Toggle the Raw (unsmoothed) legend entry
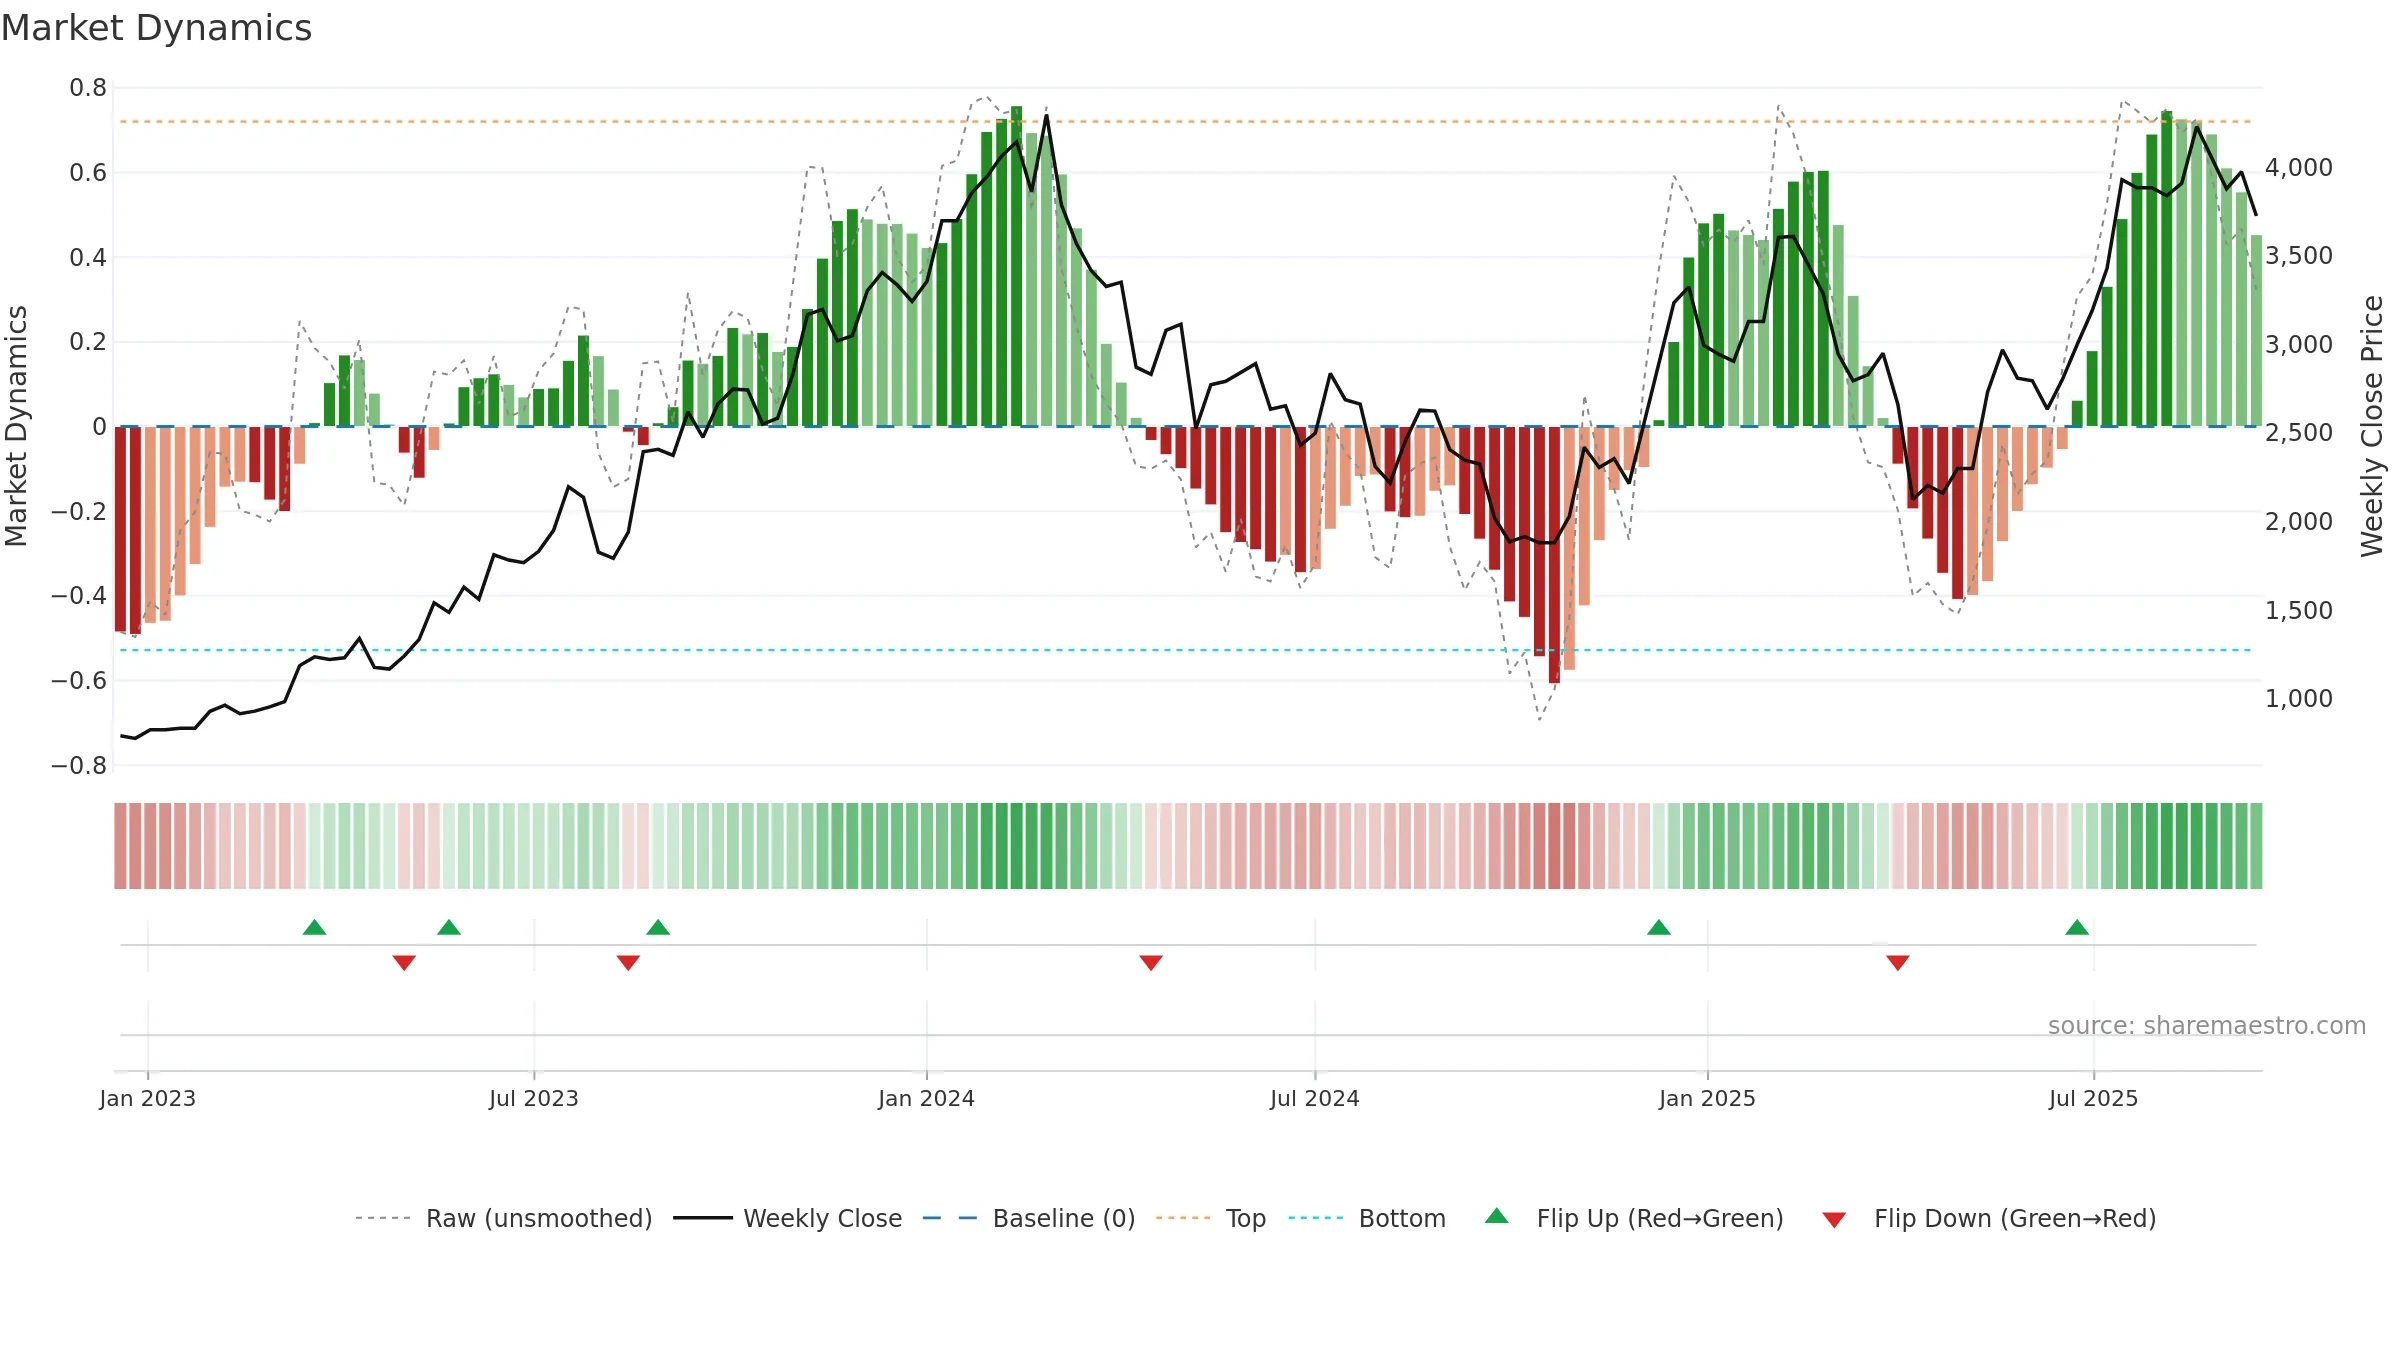The width and height of the screenshot is (2400, 1350). coord(503,1218)
